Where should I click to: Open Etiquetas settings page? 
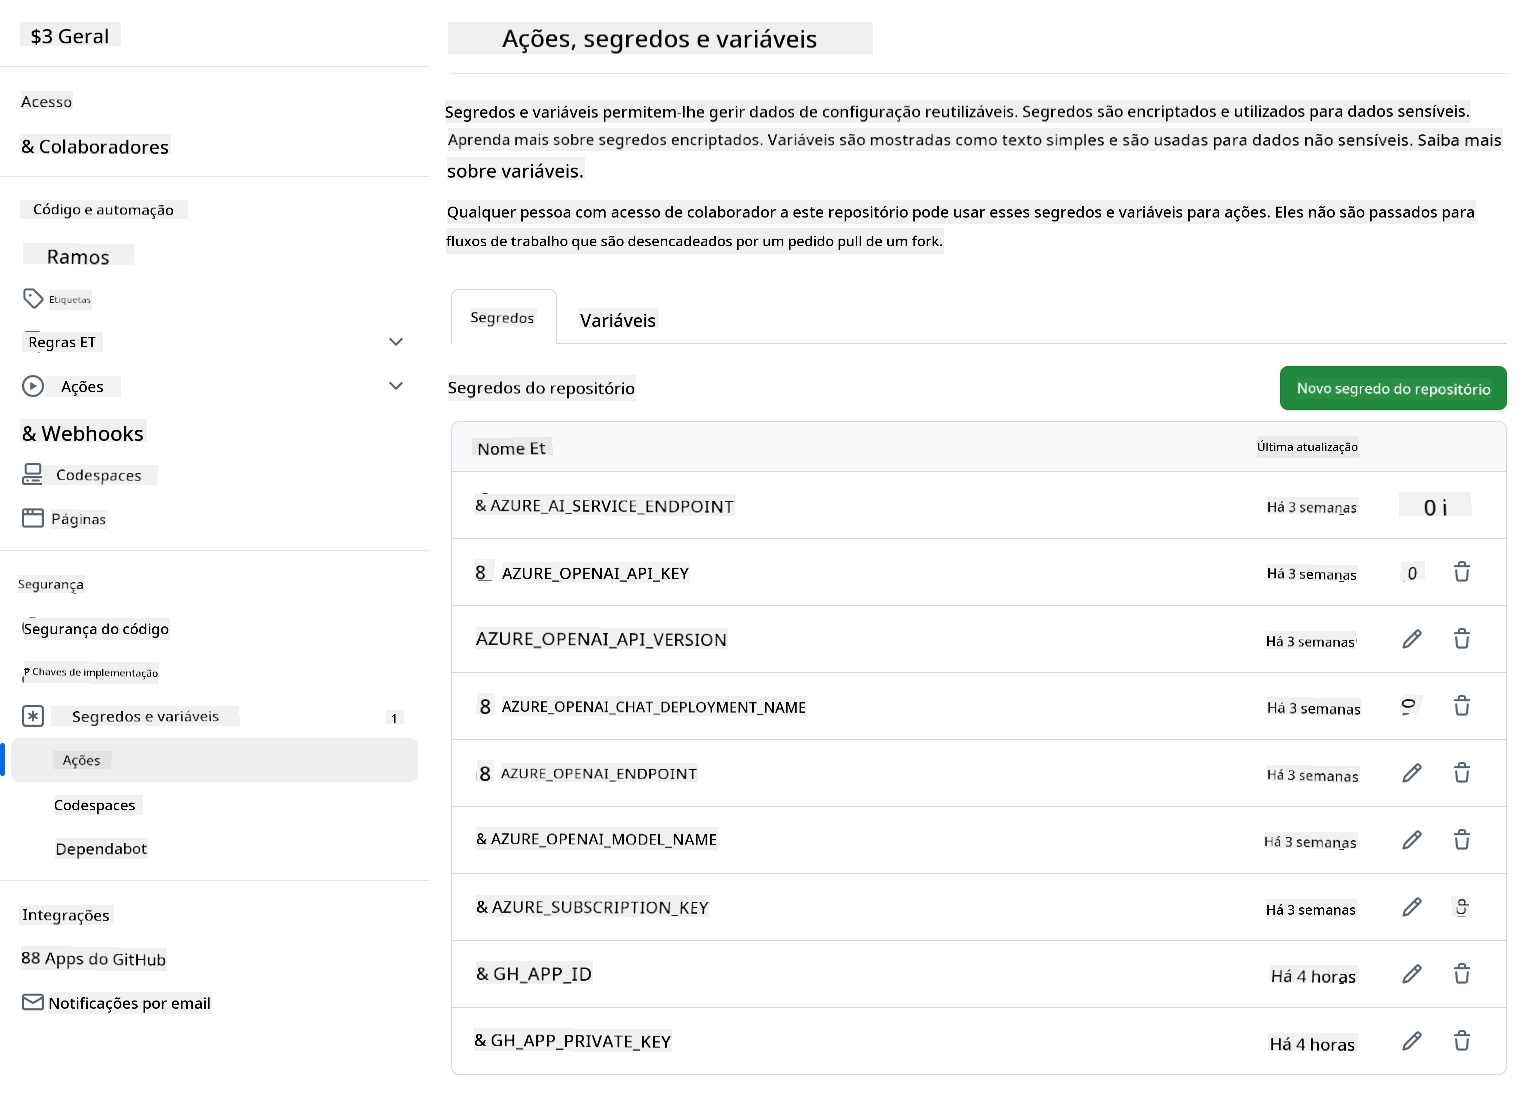pos(70,299)
